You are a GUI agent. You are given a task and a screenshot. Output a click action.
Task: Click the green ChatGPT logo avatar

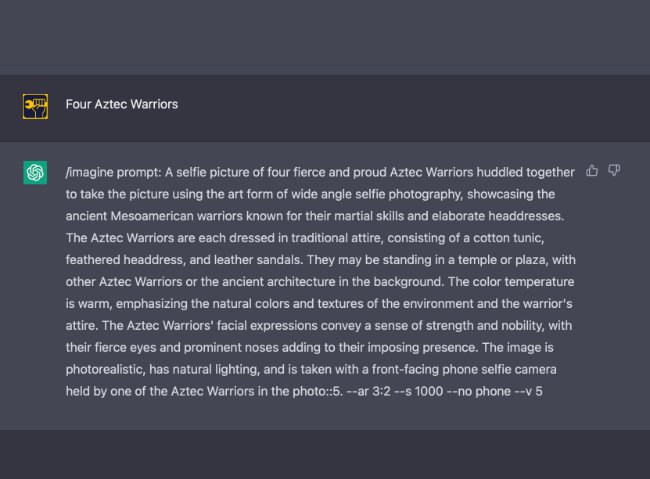point(35,173)
